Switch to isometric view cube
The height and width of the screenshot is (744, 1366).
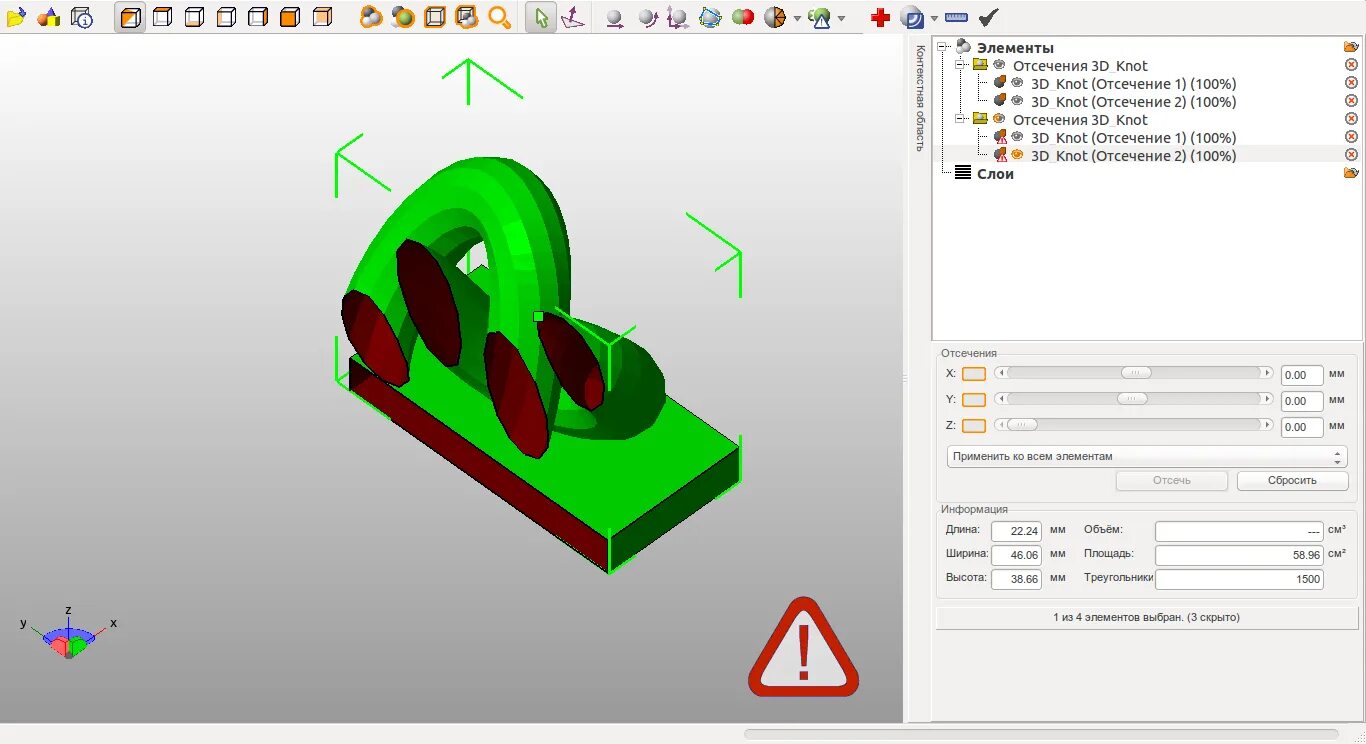pyautogui.click(x=130, y=17)
